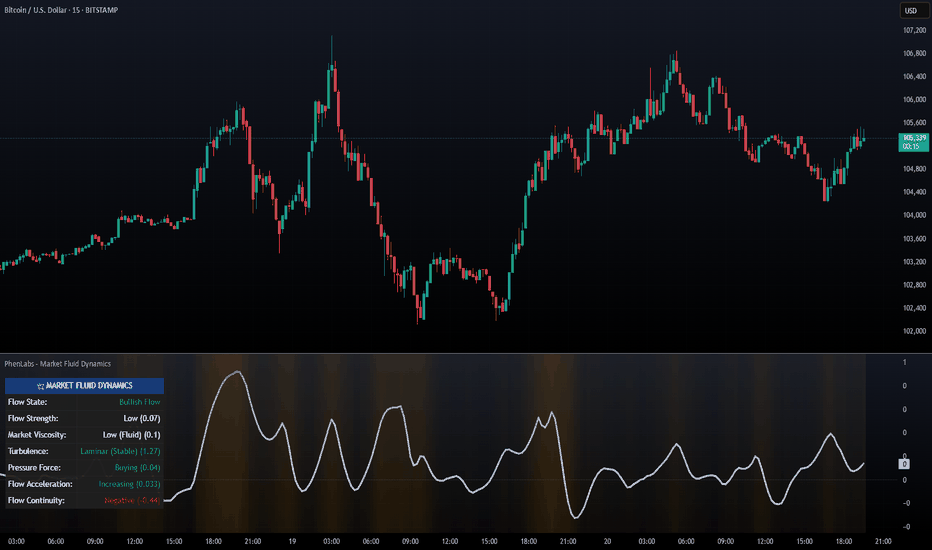The height and width of the screenshot is (550, 932).
Task: Click the 106,400 price scale label
Action: pyautogui.click(x=915, y=77)
